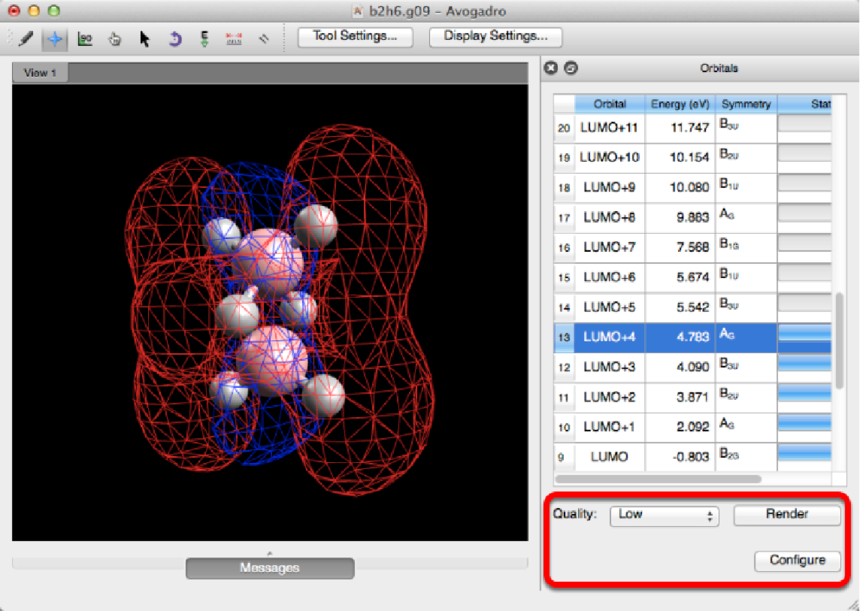Viewport: 860px width, 611px height.
Task: Start the Auto Optimization tool
Action: pos(204,39)
